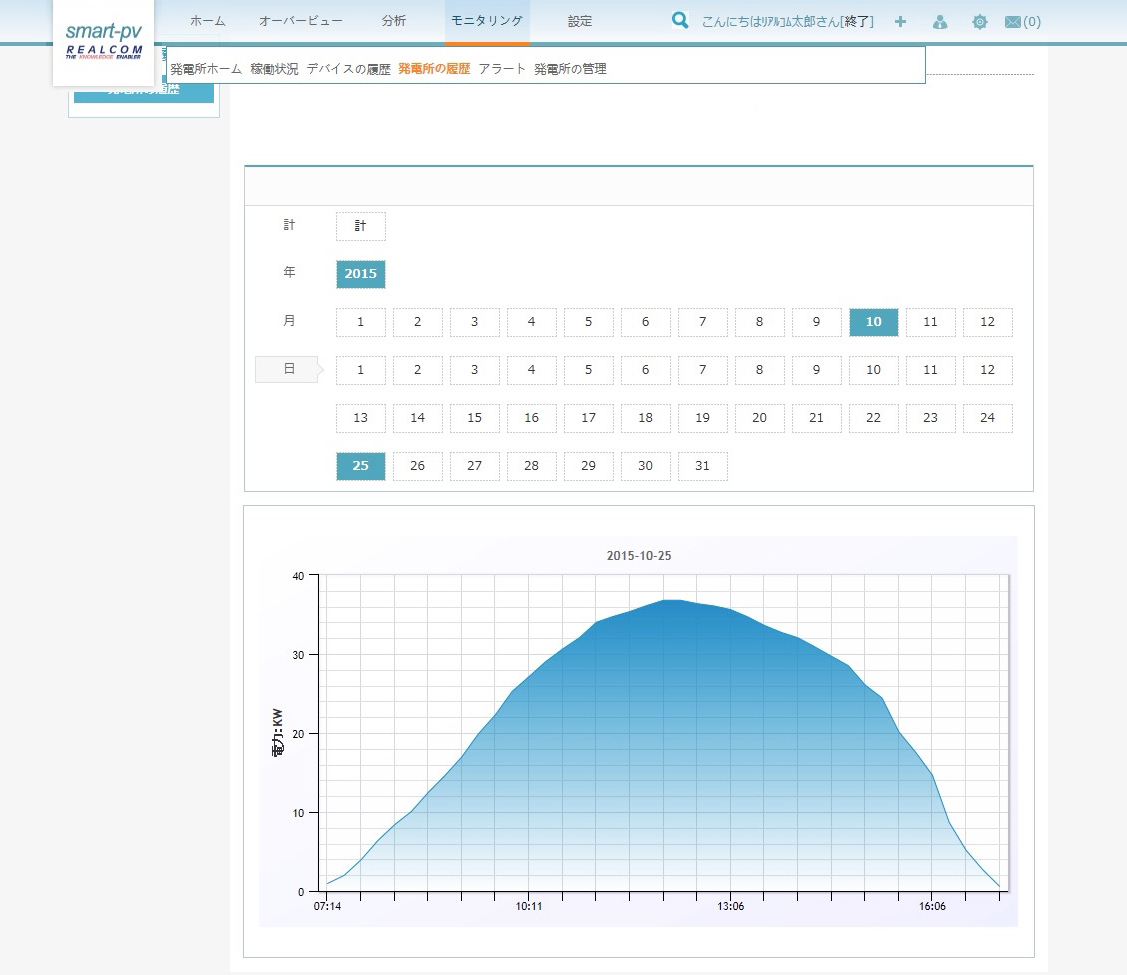Click the 年 row label

pos(289,272)
